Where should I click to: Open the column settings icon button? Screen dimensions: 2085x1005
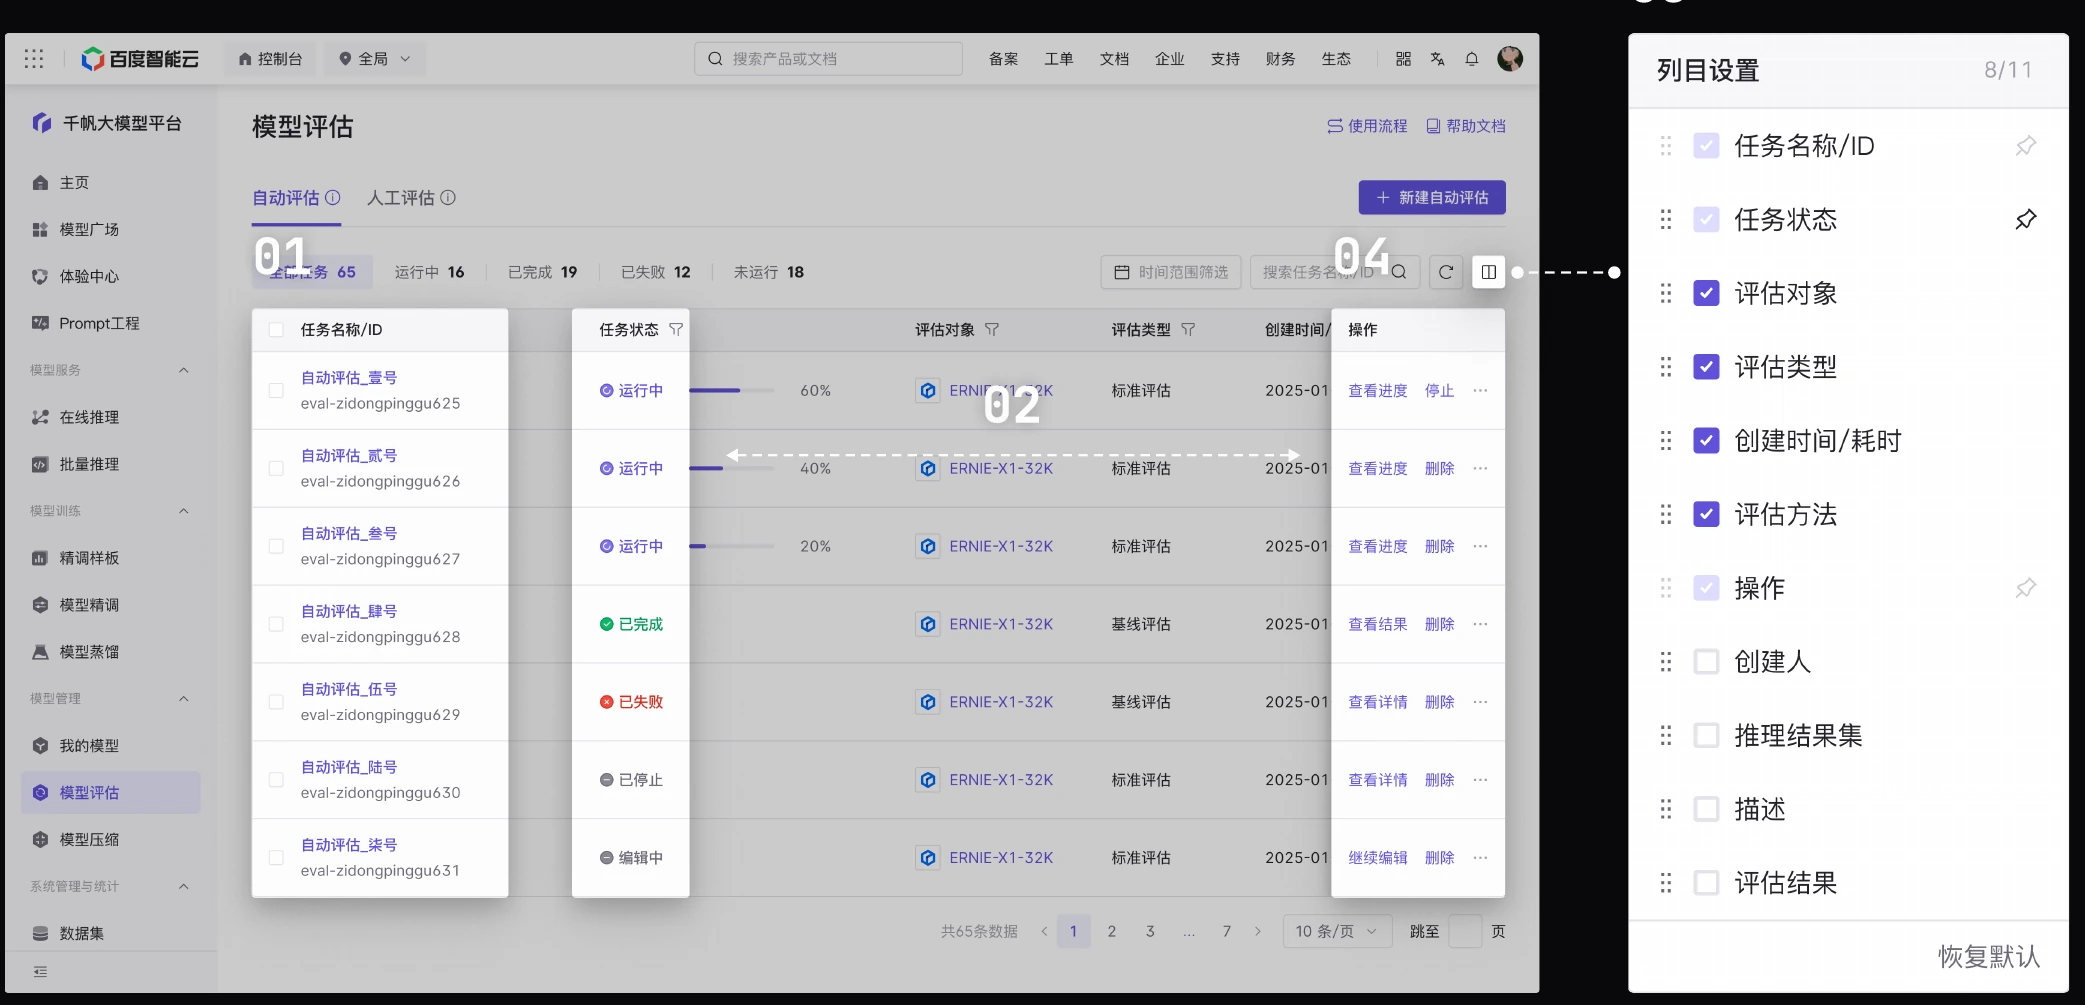pyautogui.click(x=1489, y=272)
